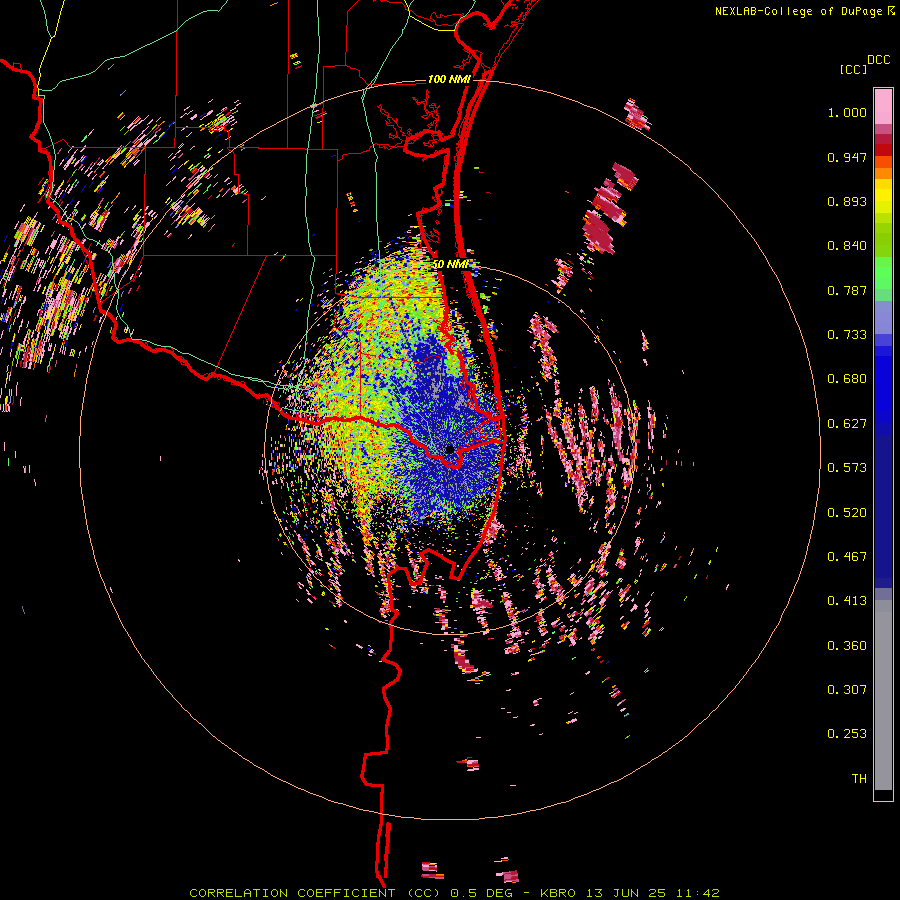Click the 0.307 value on color scale

847,690
